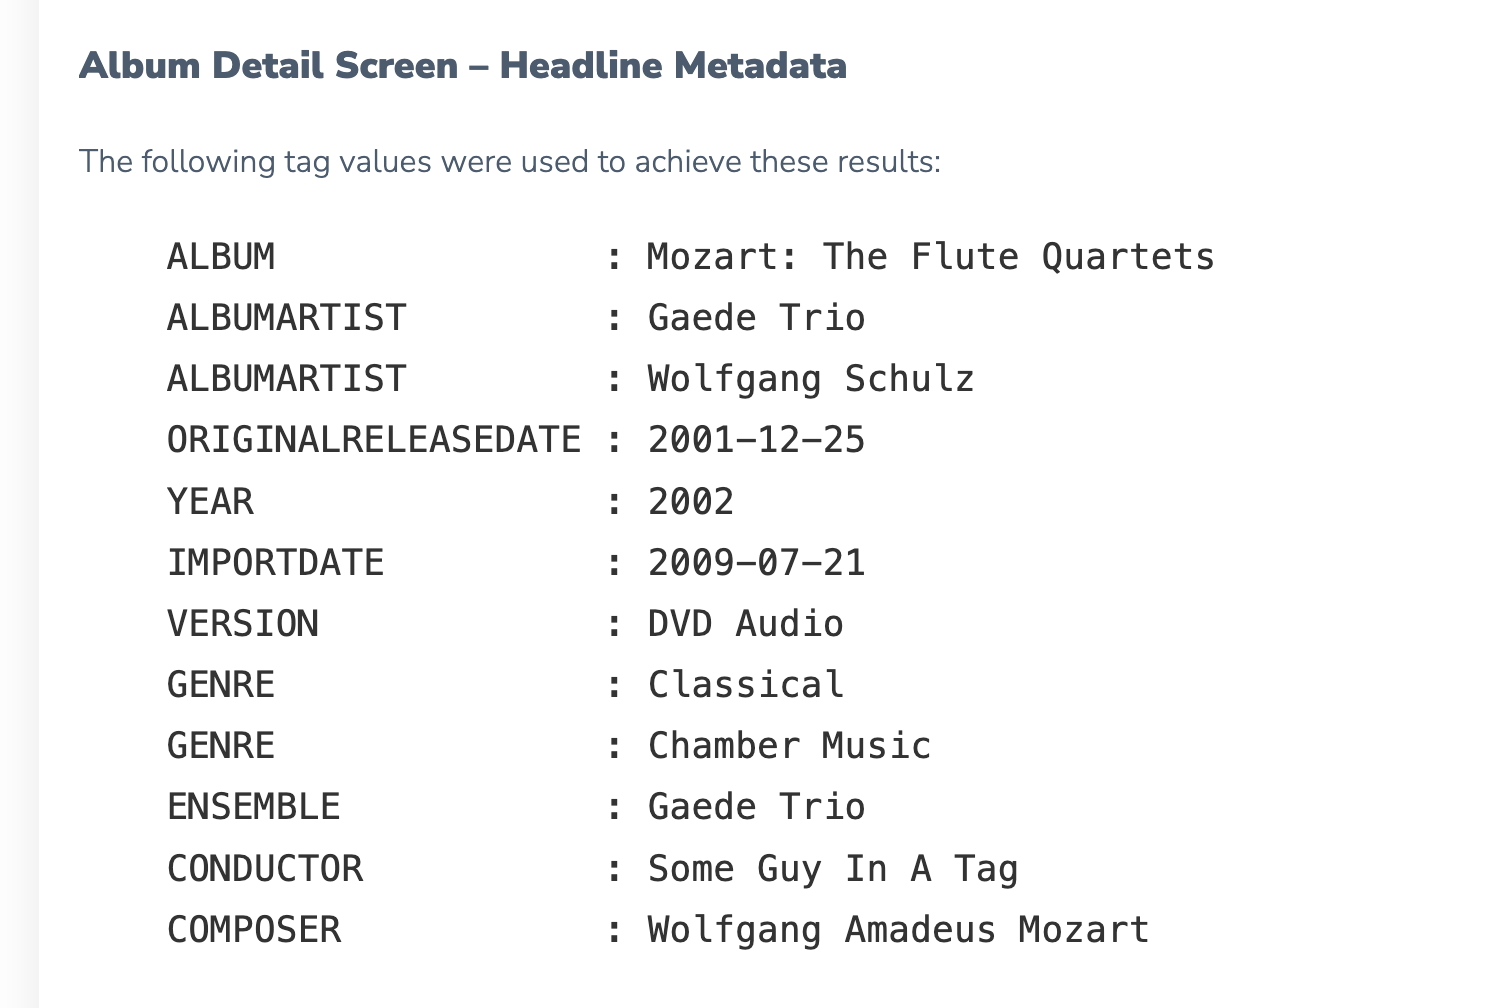Select the ORIGINALRELEASEDATE tag label
The height and width of the screenshot is (1008, 1488).
click(374, 440)
